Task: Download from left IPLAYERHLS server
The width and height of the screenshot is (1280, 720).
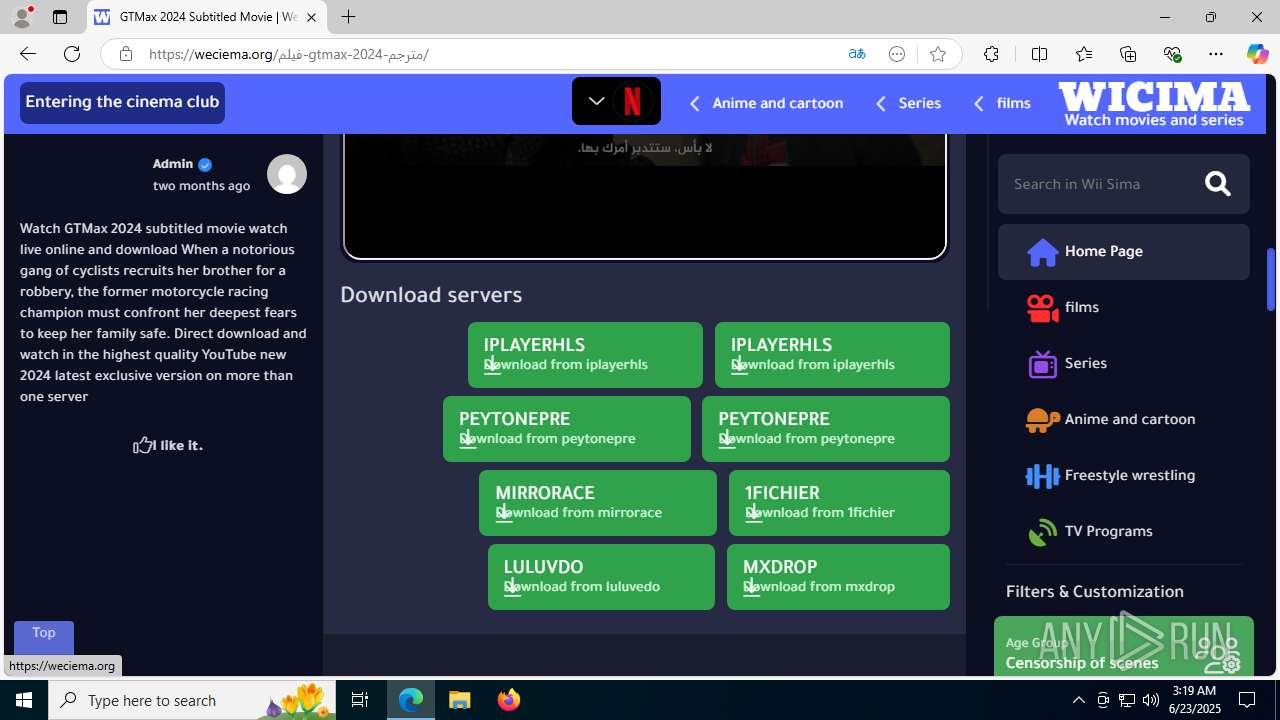Action: coord(585,354)
